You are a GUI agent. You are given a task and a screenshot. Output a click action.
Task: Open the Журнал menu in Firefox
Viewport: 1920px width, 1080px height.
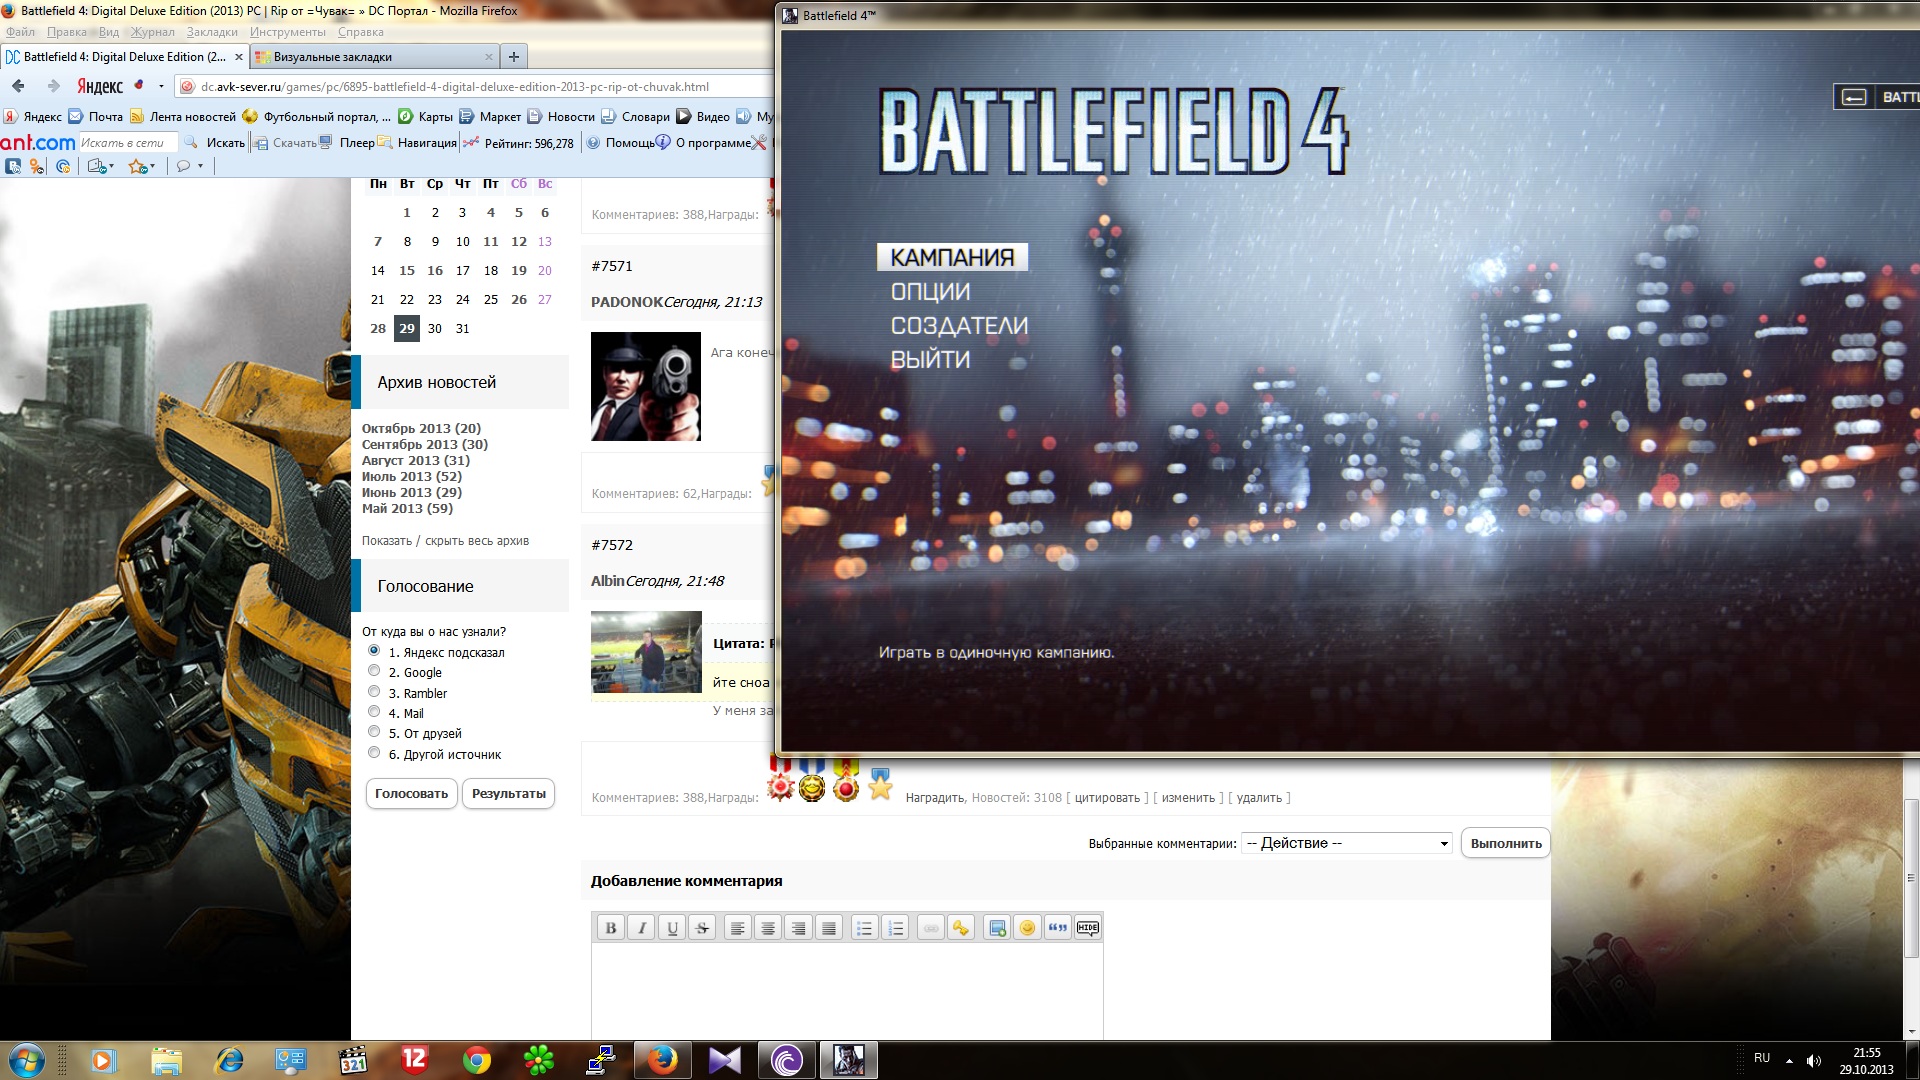click(x=152, y=32)
